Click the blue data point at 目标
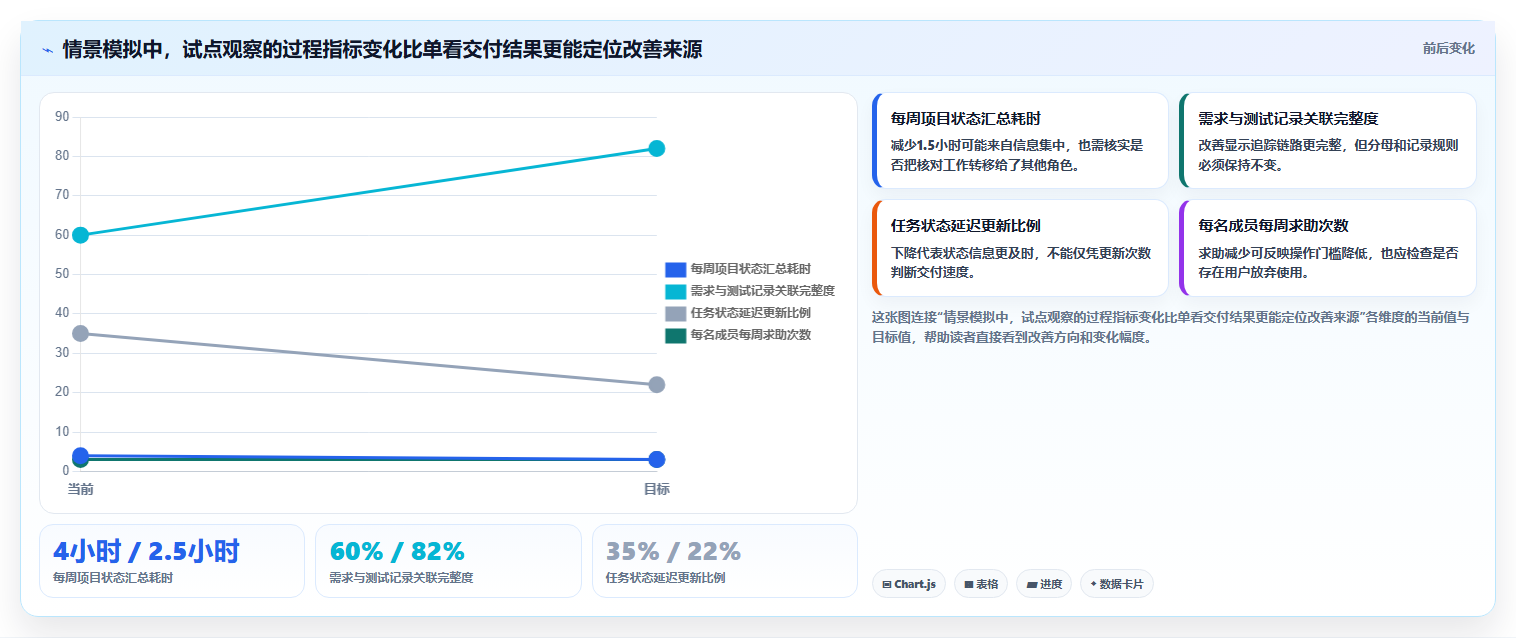 (657, 460)
